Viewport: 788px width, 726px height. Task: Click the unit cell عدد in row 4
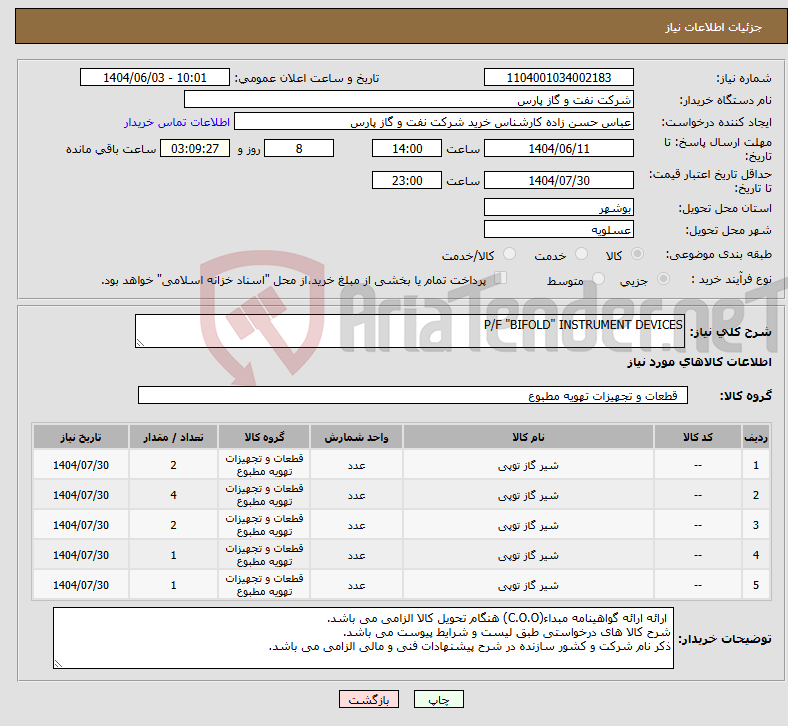(356, 555)
